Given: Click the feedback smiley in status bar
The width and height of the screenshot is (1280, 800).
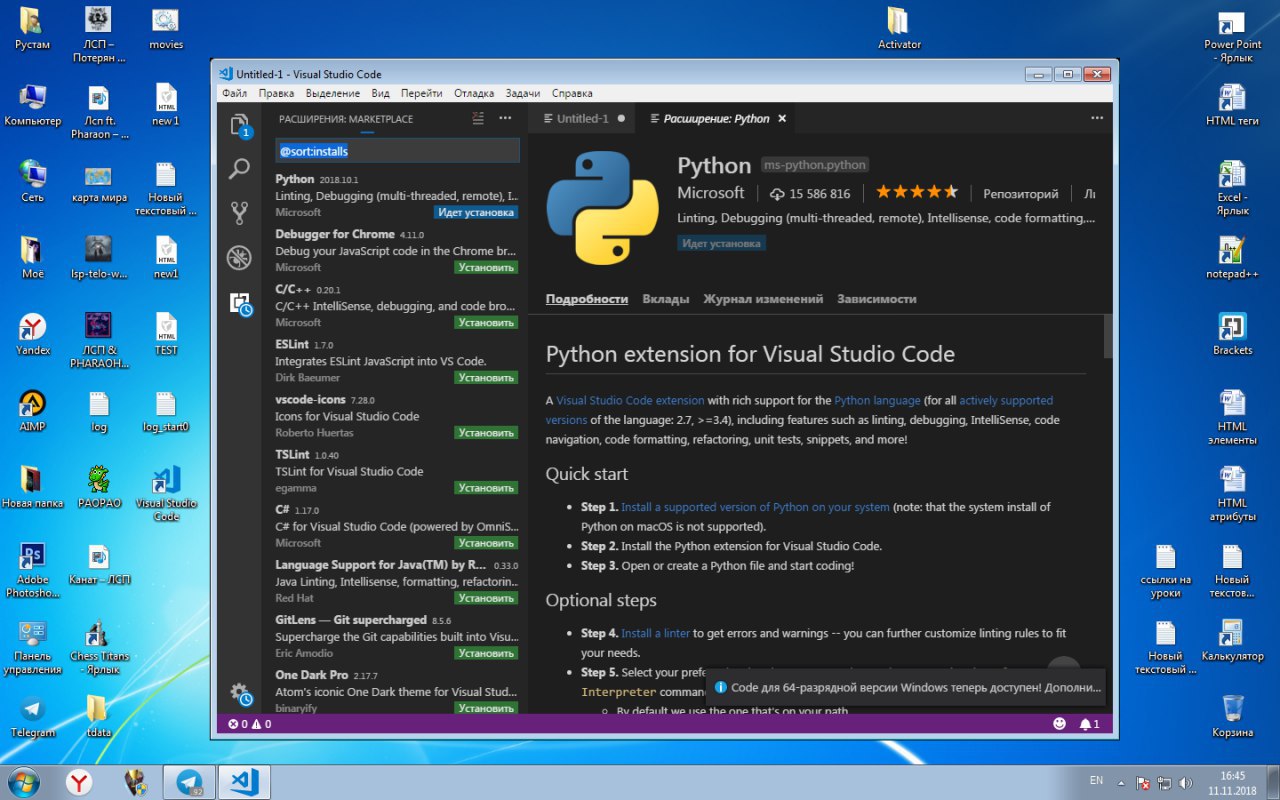Looking at the screenshot, I should point(1060,724).
